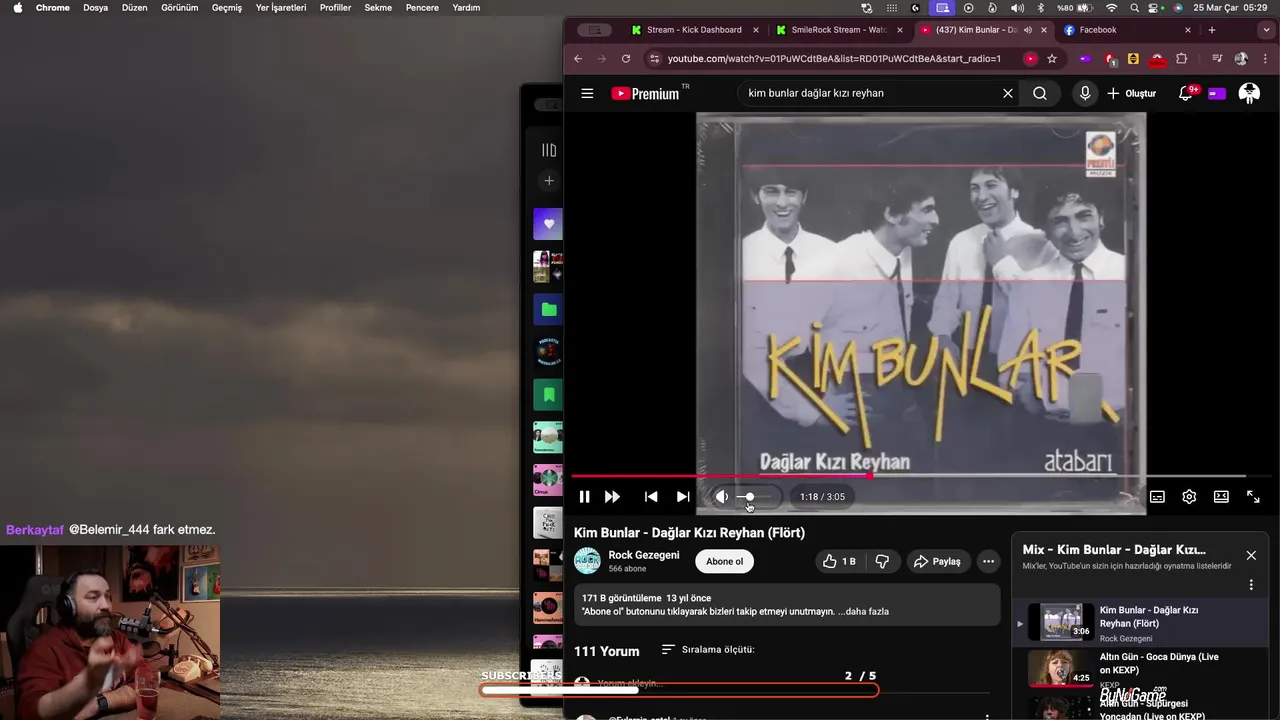Share the video via Paylaş
The width and height of the screenshot is (1280, 720).
938,561
